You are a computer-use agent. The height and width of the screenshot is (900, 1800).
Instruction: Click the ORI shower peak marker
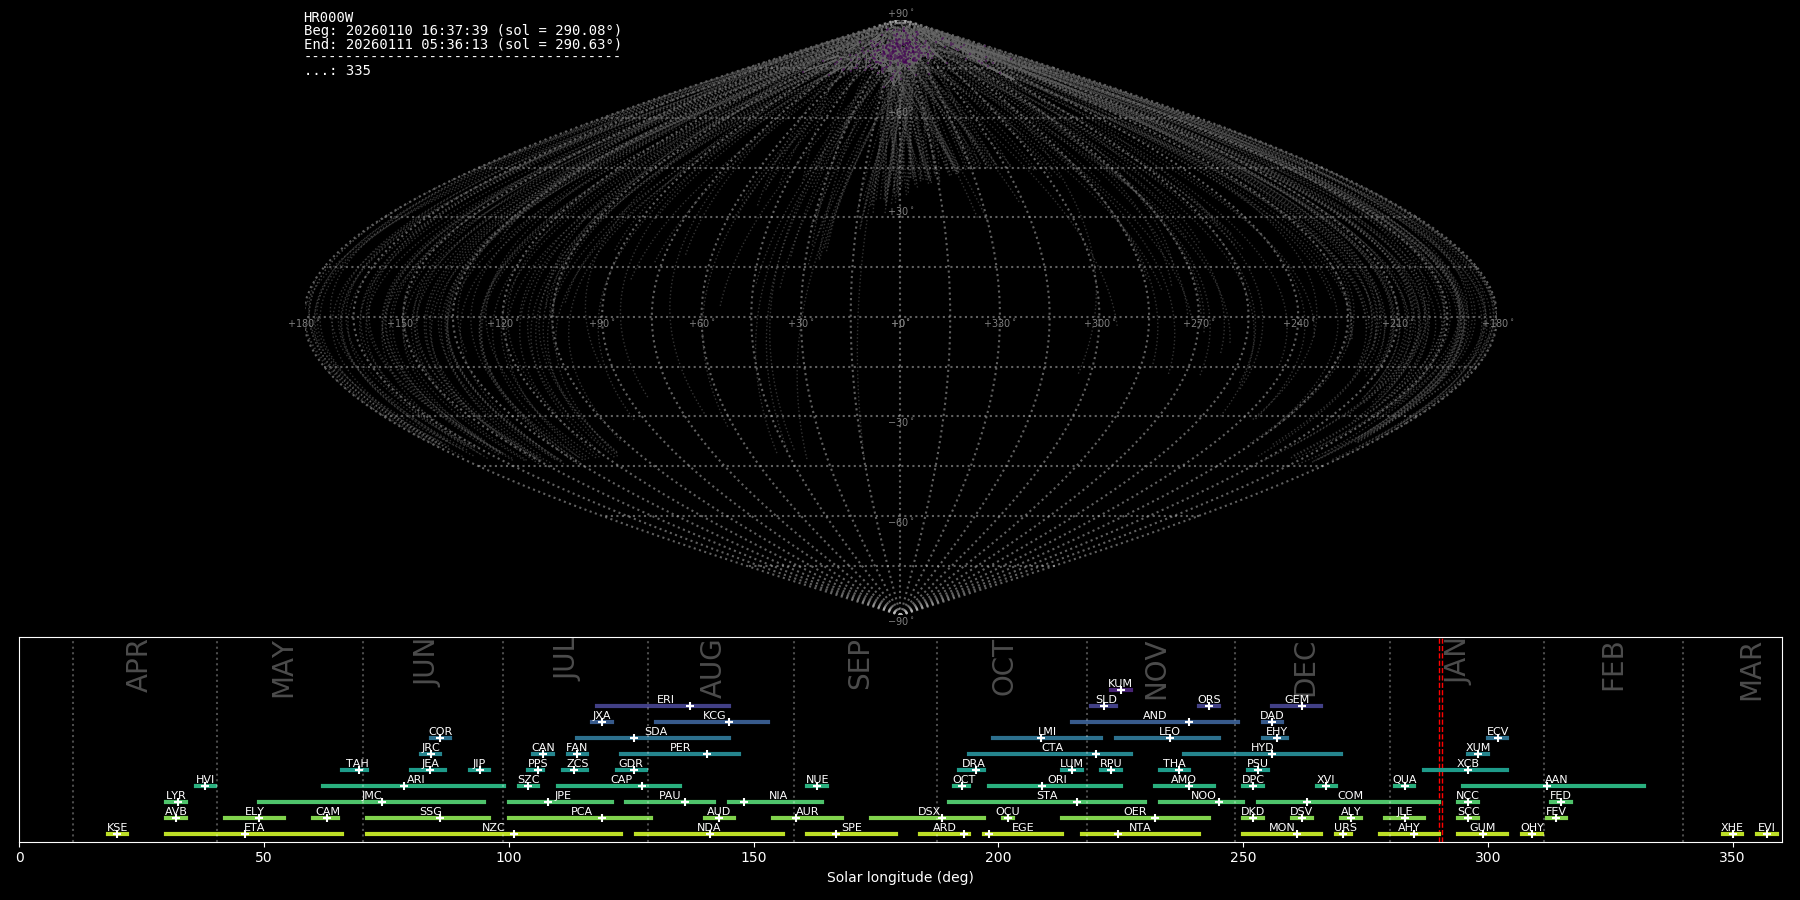click(x=1042, y=786)
